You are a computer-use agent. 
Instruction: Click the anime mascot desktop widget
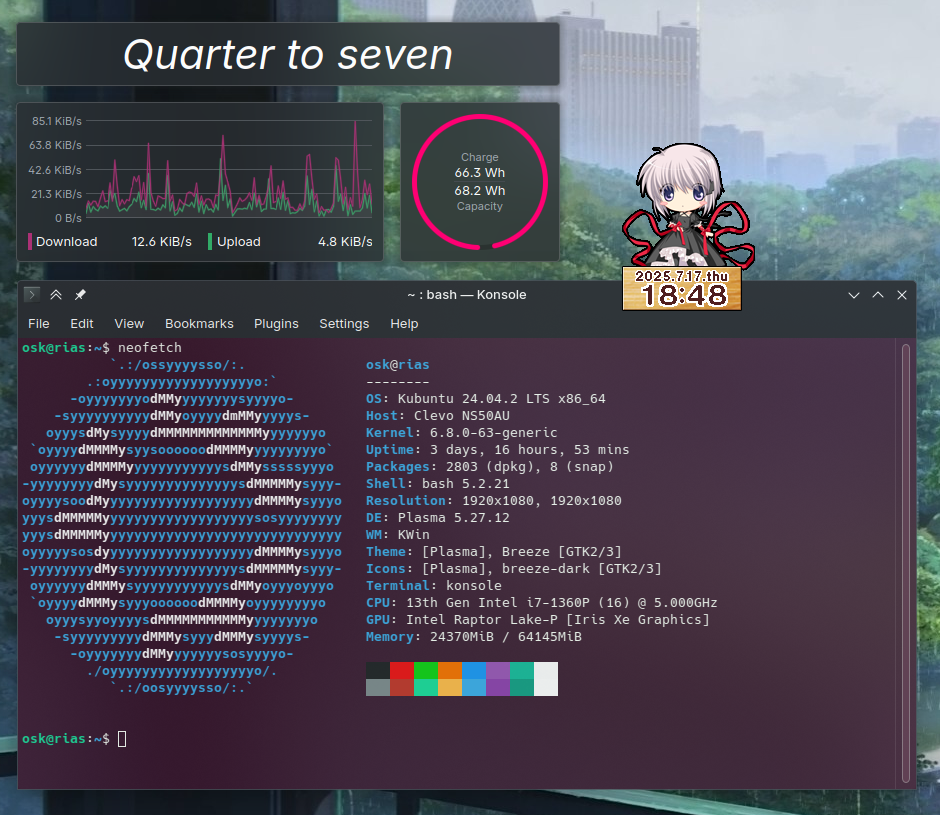(x=688, y=206)
